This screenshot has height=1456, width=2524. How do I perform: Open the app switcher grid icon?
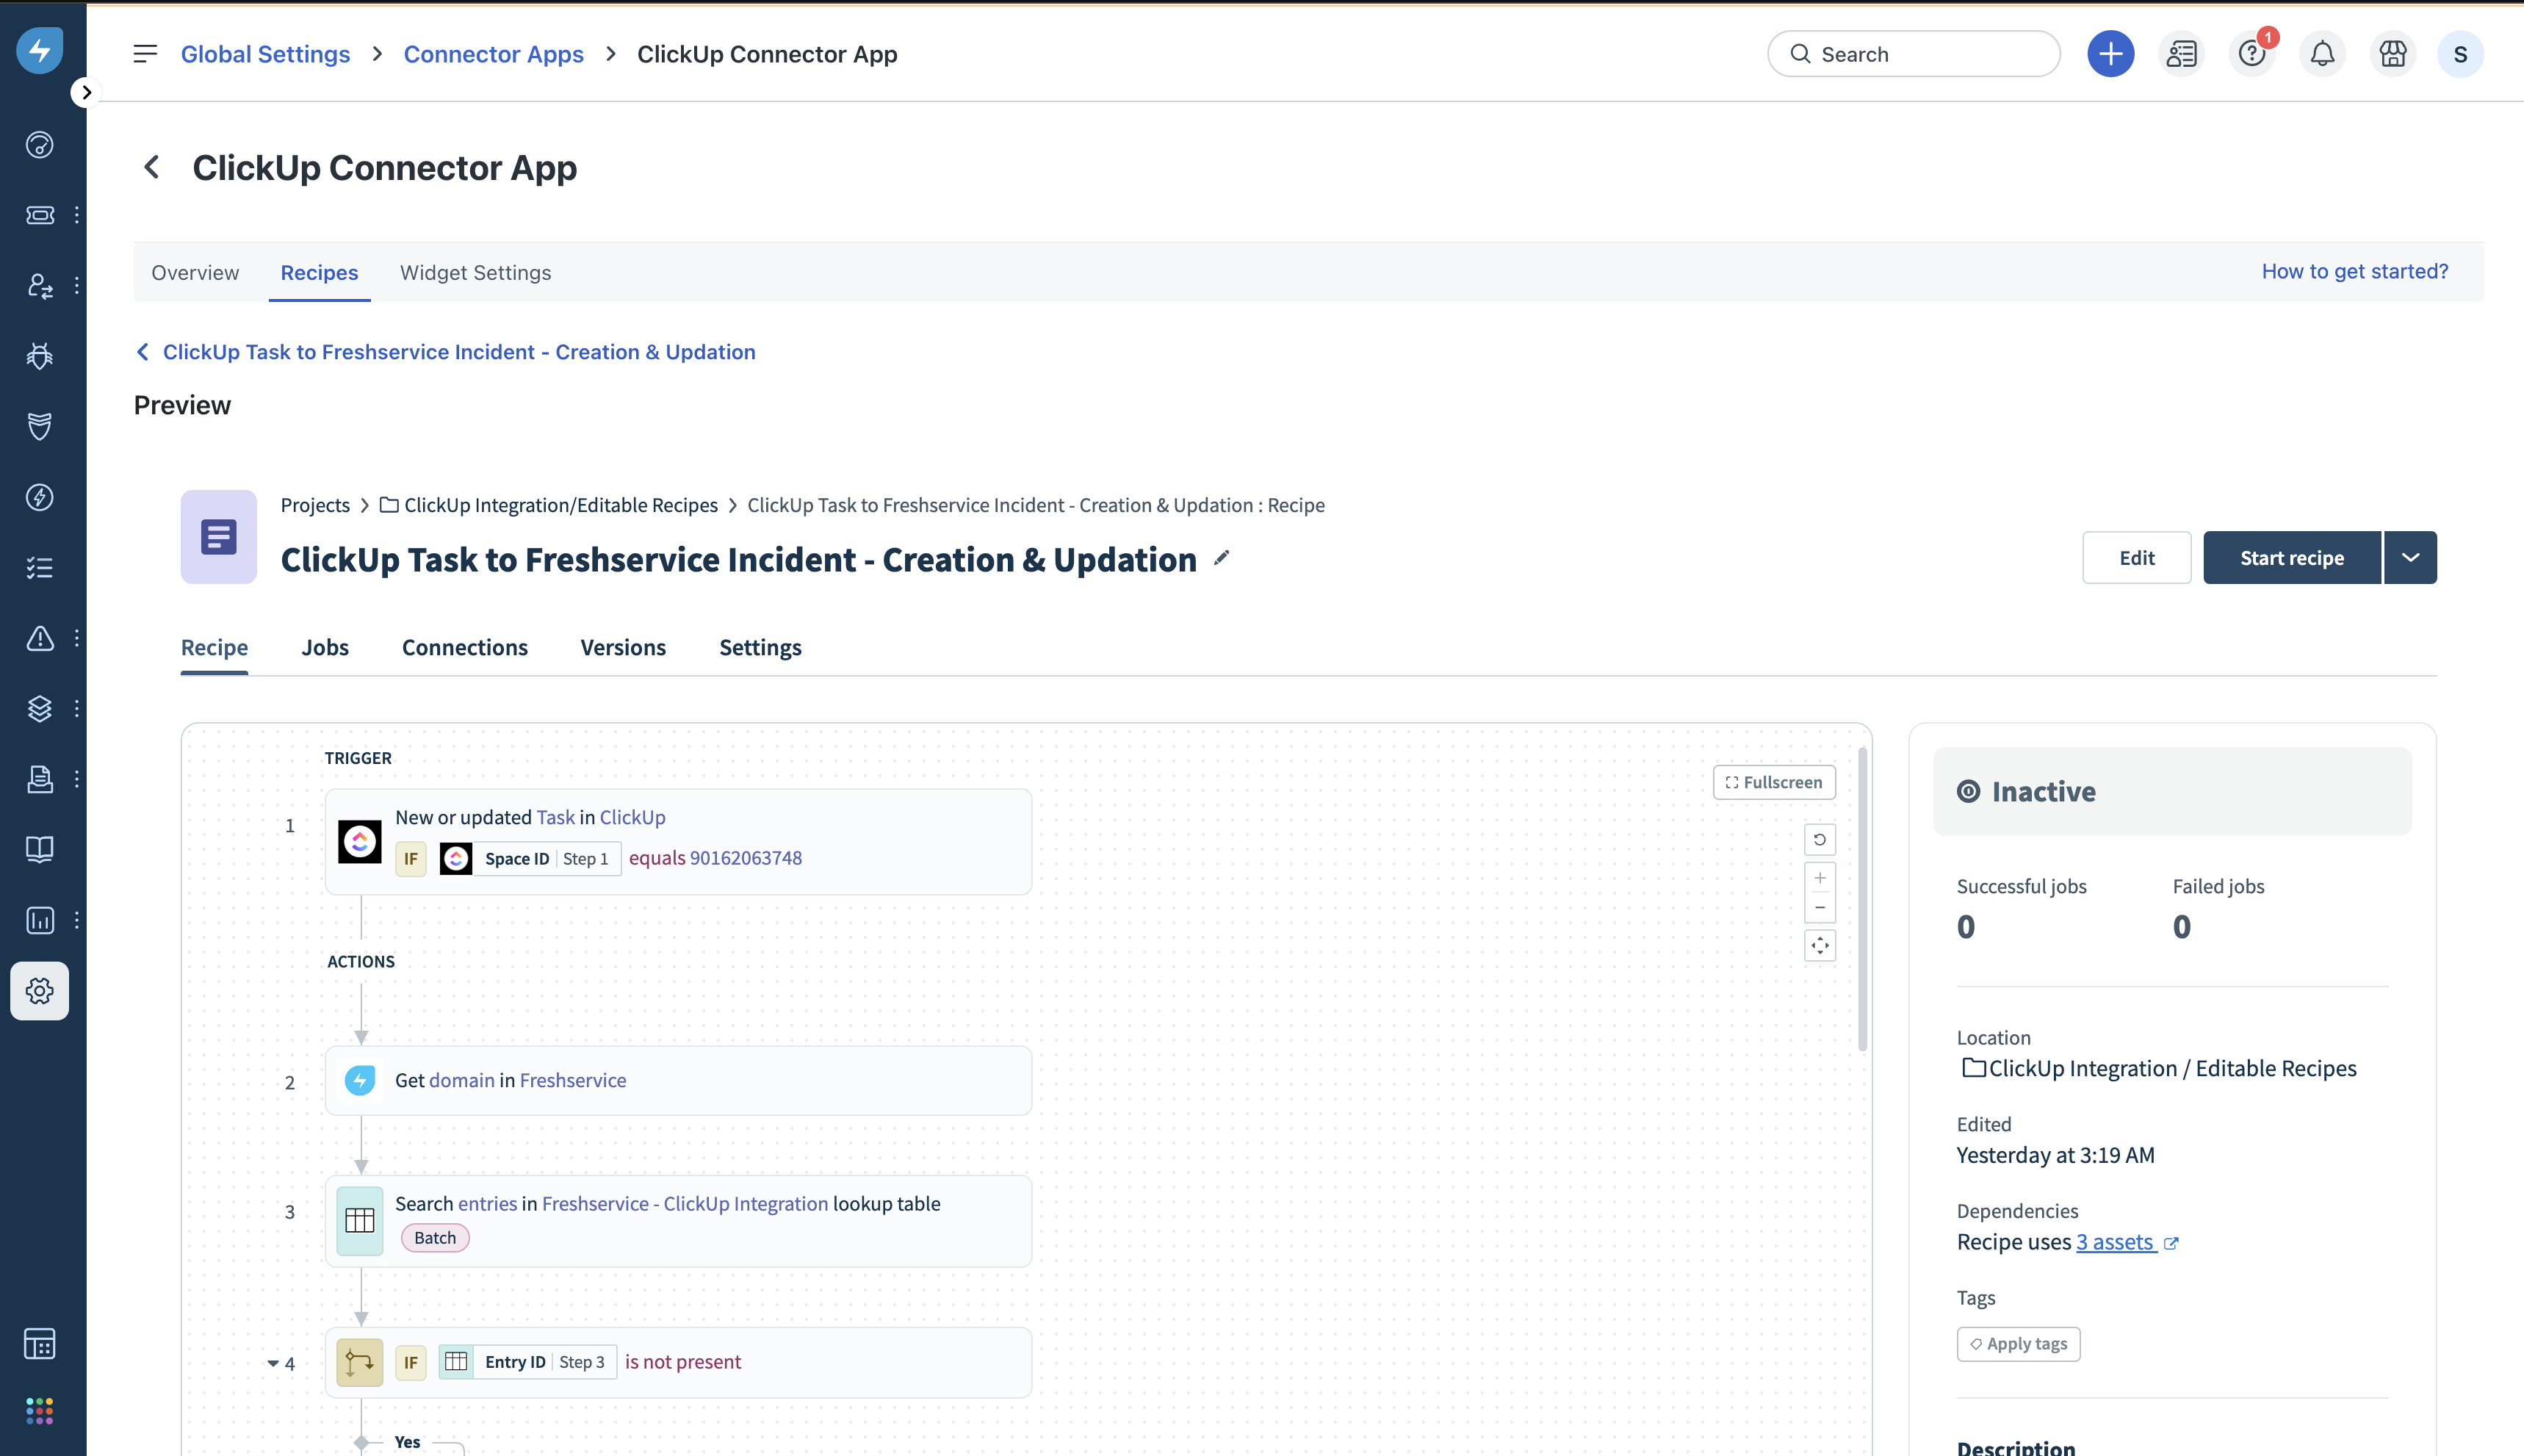[x=40, y=1411]
